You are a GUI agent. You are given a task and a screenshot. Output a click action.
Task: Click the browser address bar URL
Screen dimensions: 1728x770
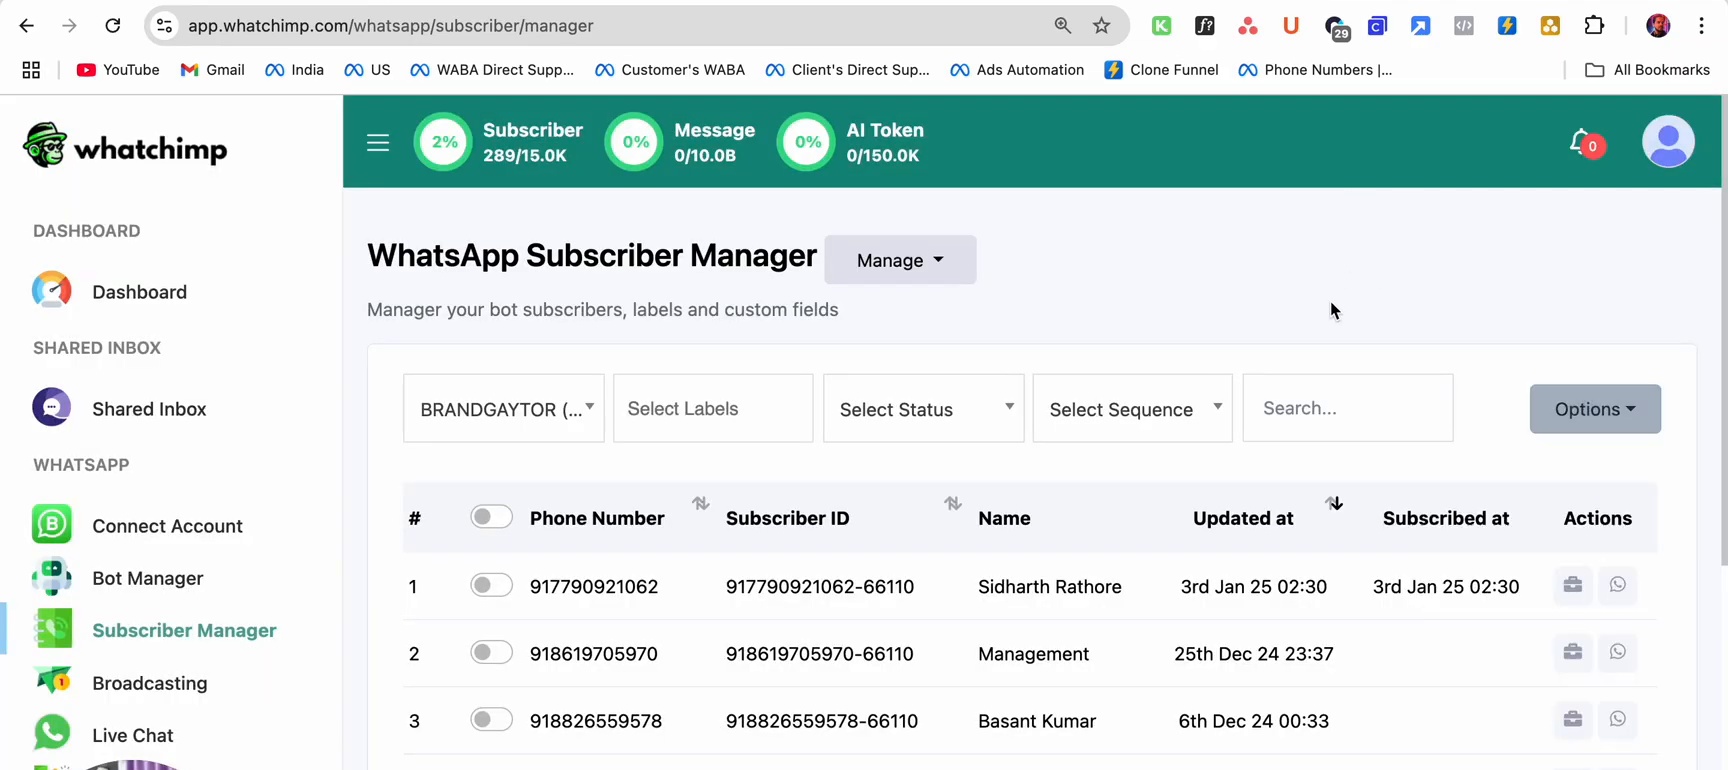pyautogui.click(x=391, y=26)
